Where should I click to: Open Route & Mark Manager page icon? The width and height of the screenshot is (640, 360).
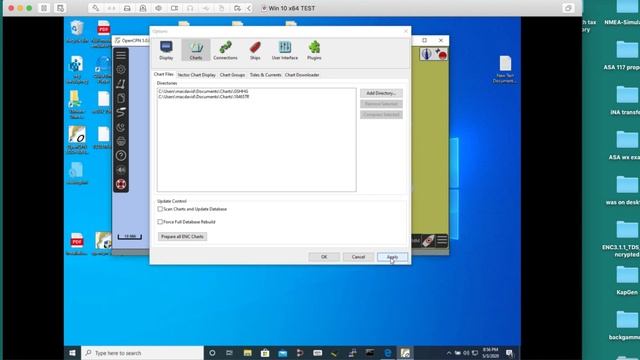121,98
